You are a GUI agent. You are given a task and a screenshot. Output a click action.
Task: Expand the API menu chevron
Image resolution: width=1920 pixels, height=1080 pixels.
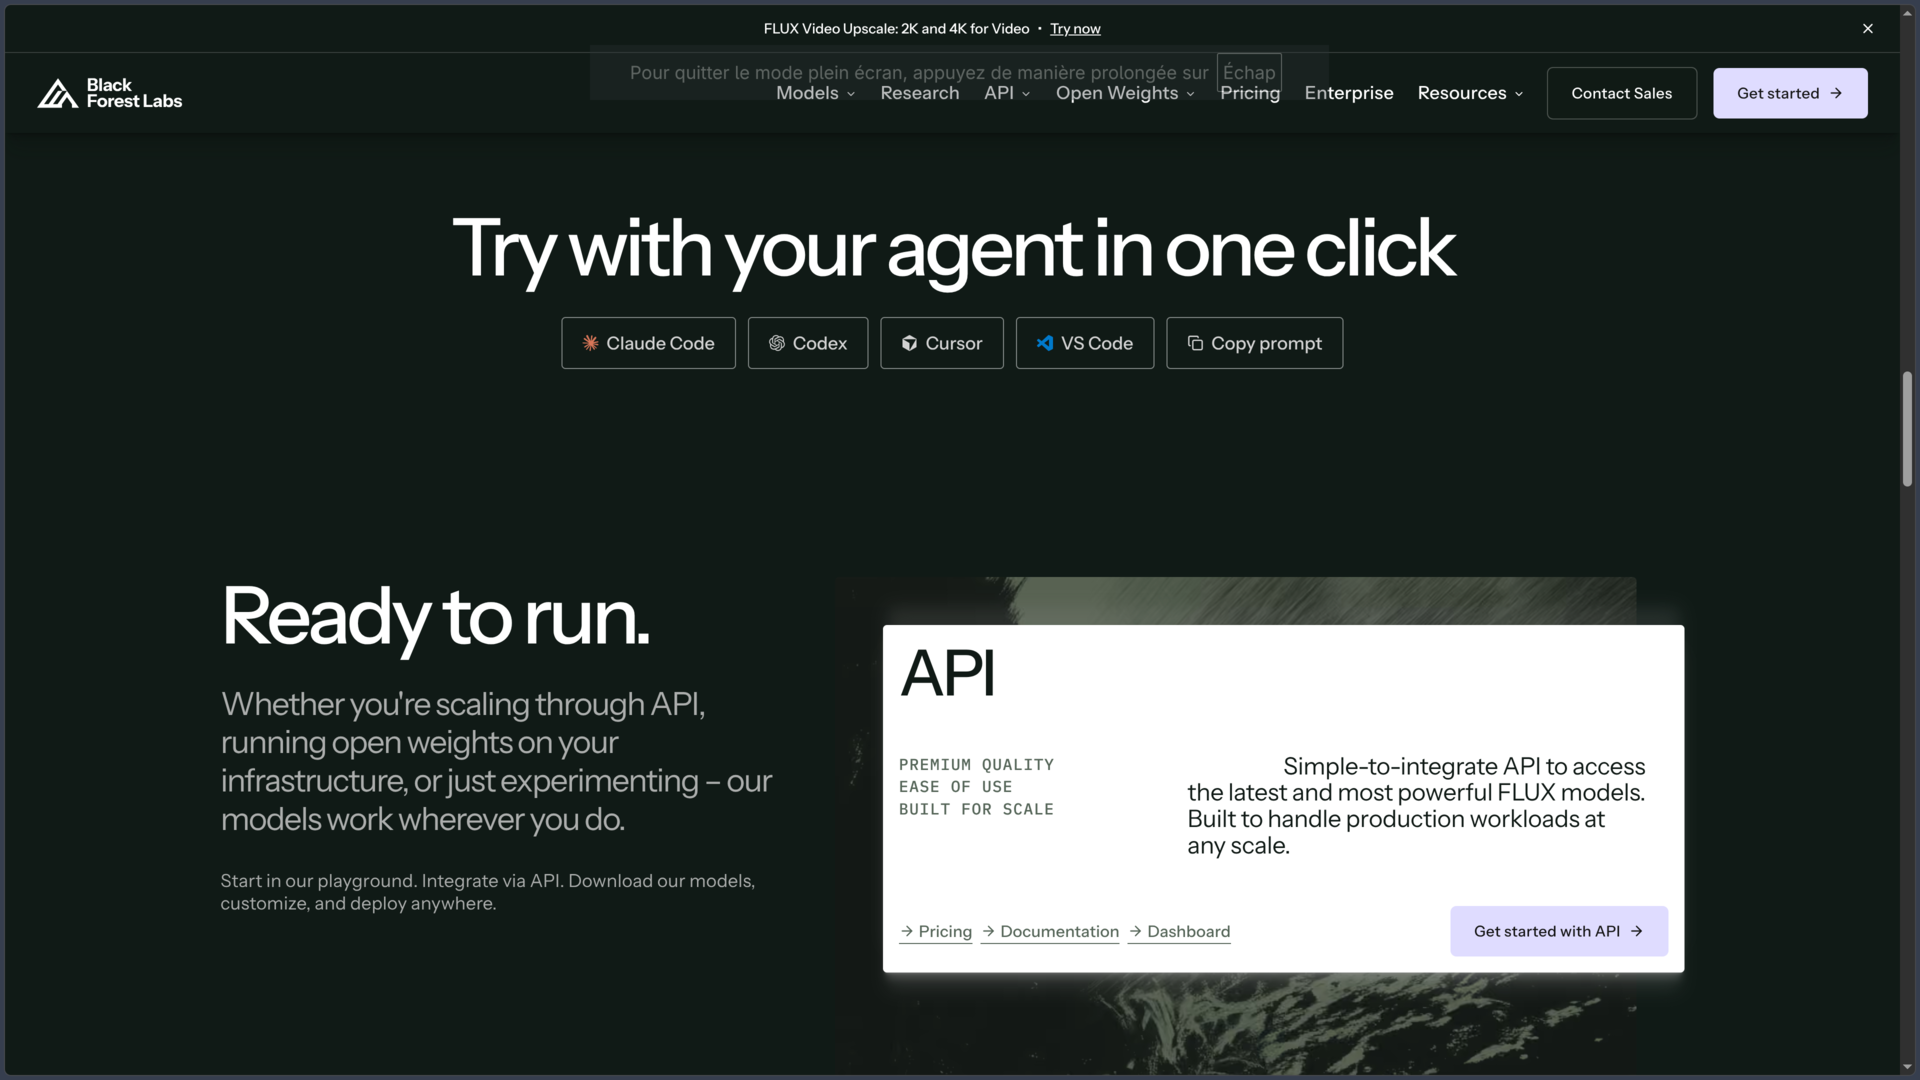point(1026,94)
